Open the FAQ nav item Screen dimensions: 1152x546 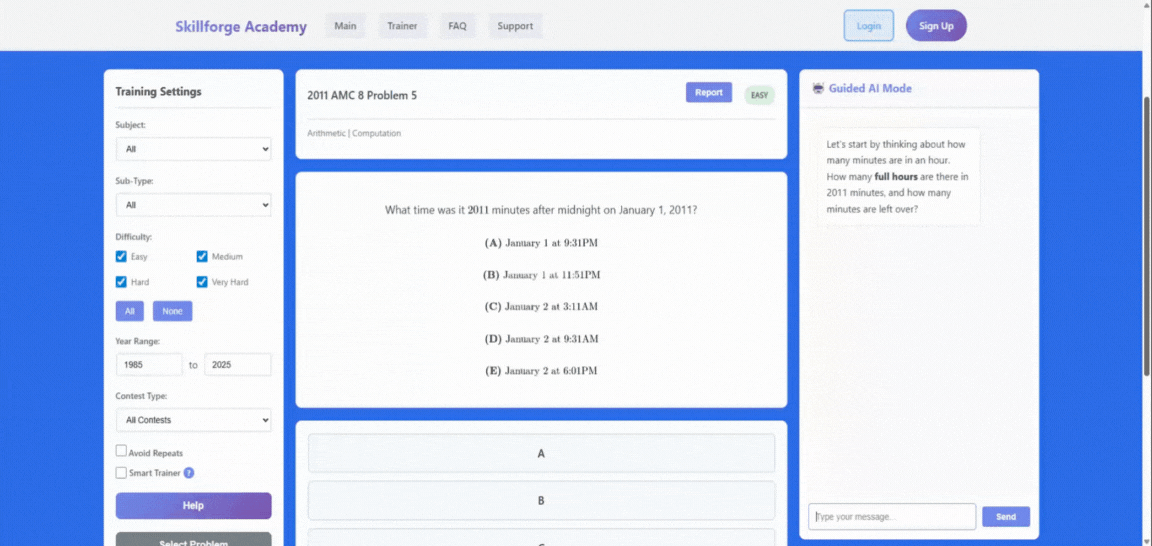pos(458,26)
